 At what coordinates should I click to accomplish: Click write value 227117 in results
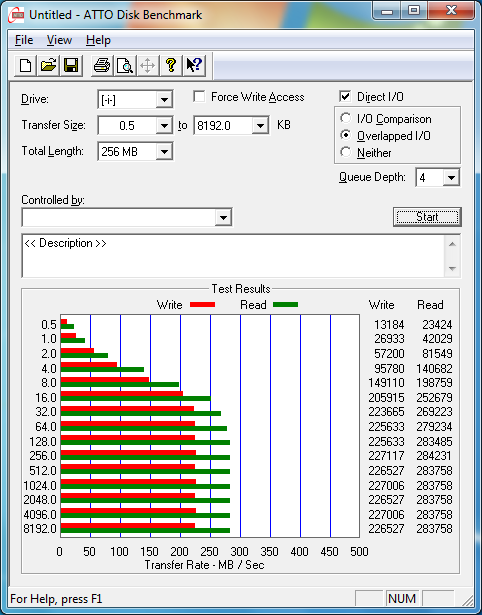386,456
